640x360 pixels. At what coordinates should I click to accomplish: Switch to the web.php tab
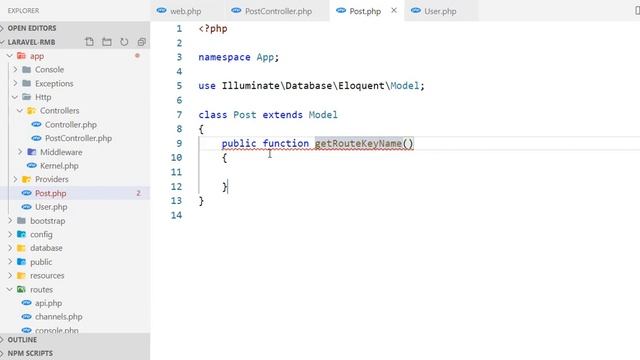pos(179,11)
